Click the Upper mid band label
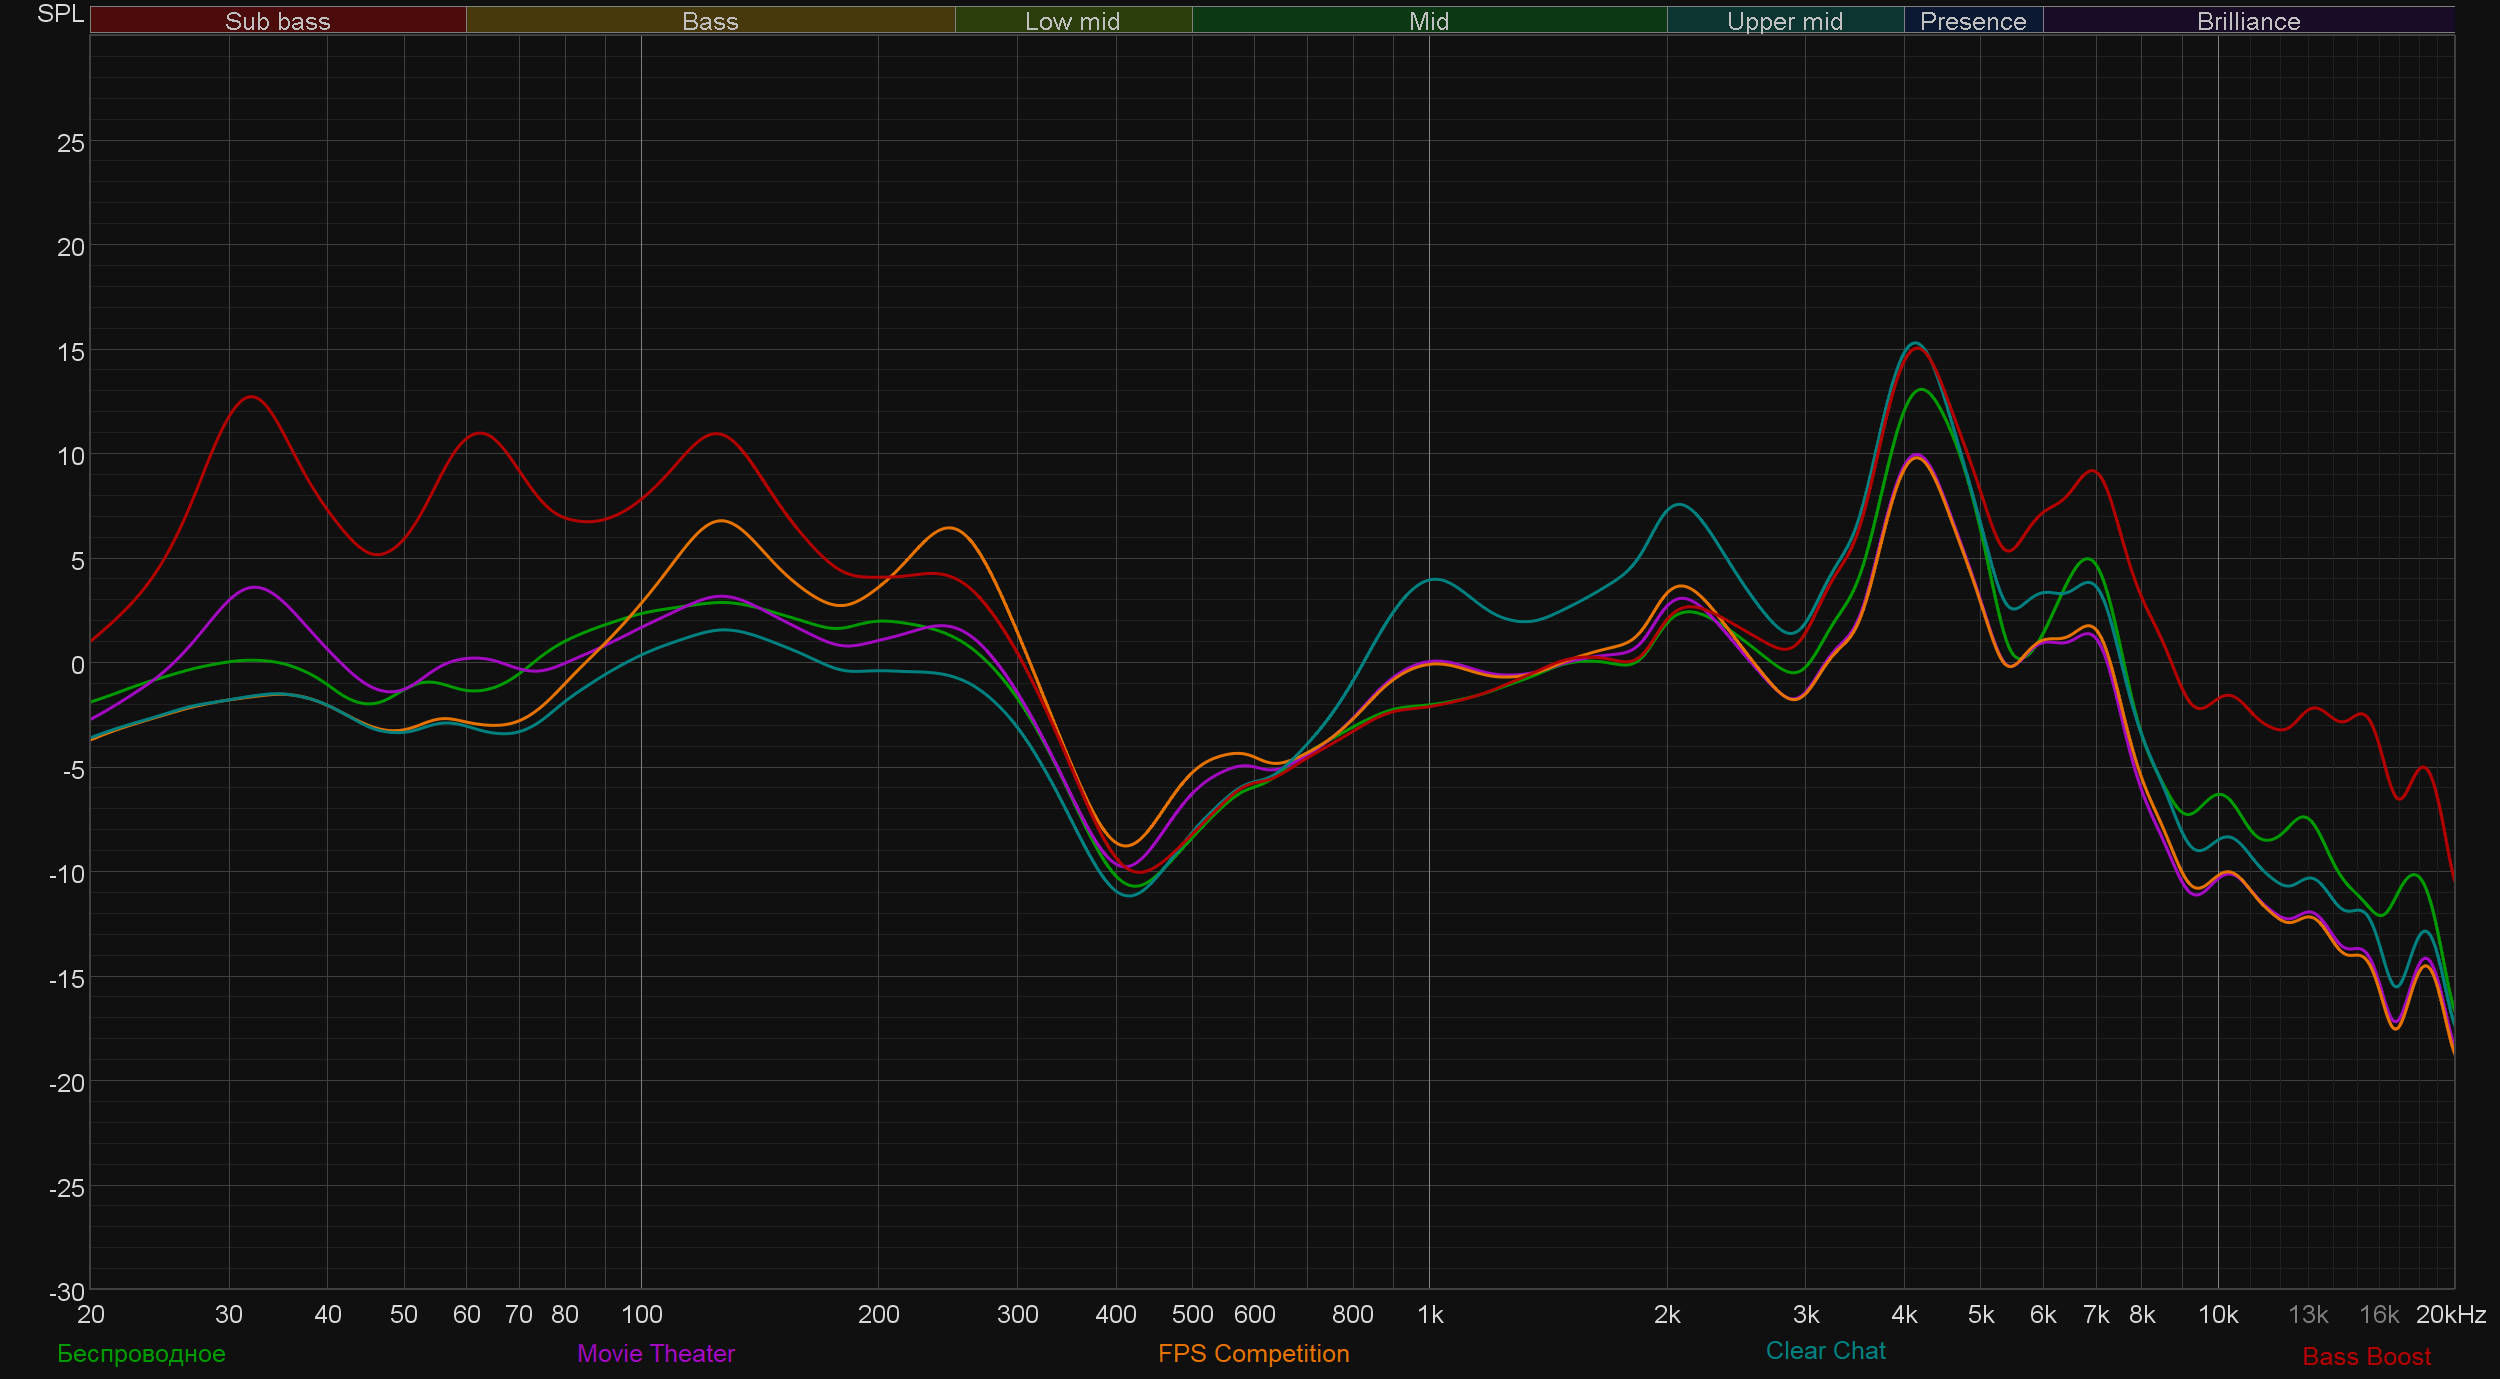This screenshot has width=2500, height=1379. (x=1784, y=21)
